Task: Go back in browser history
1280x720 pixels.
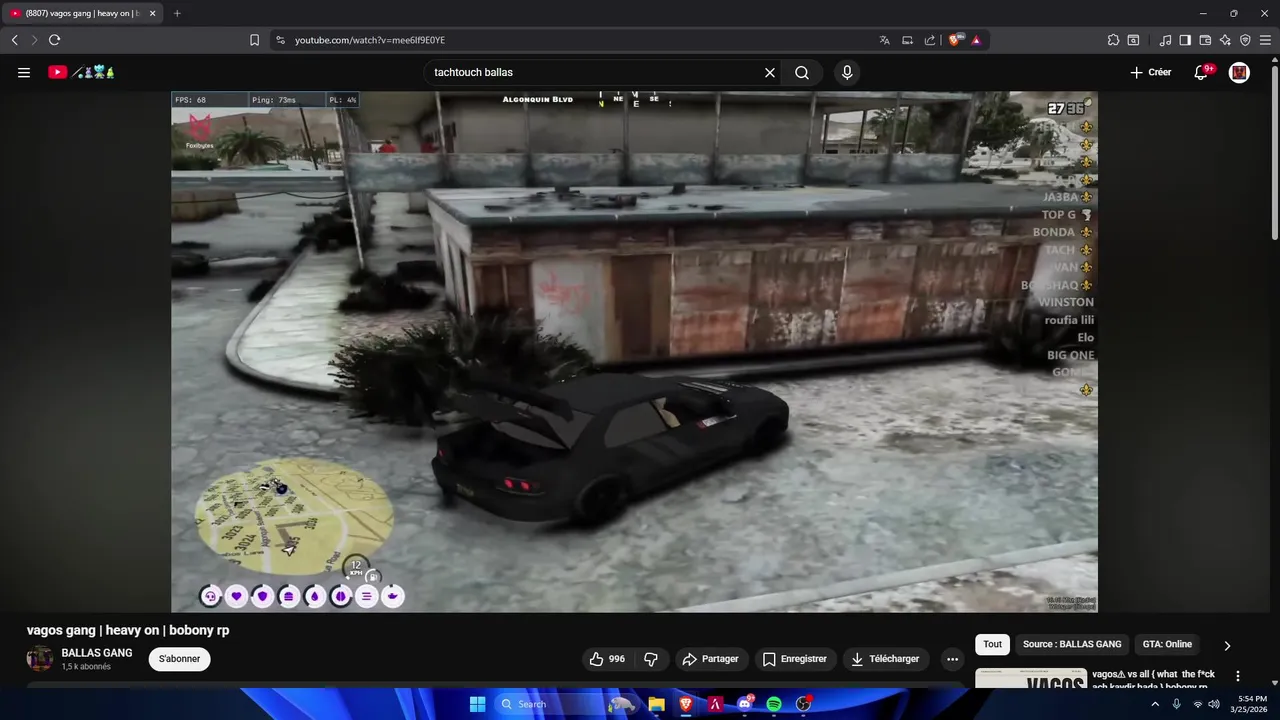Action: tap(14, 40)
